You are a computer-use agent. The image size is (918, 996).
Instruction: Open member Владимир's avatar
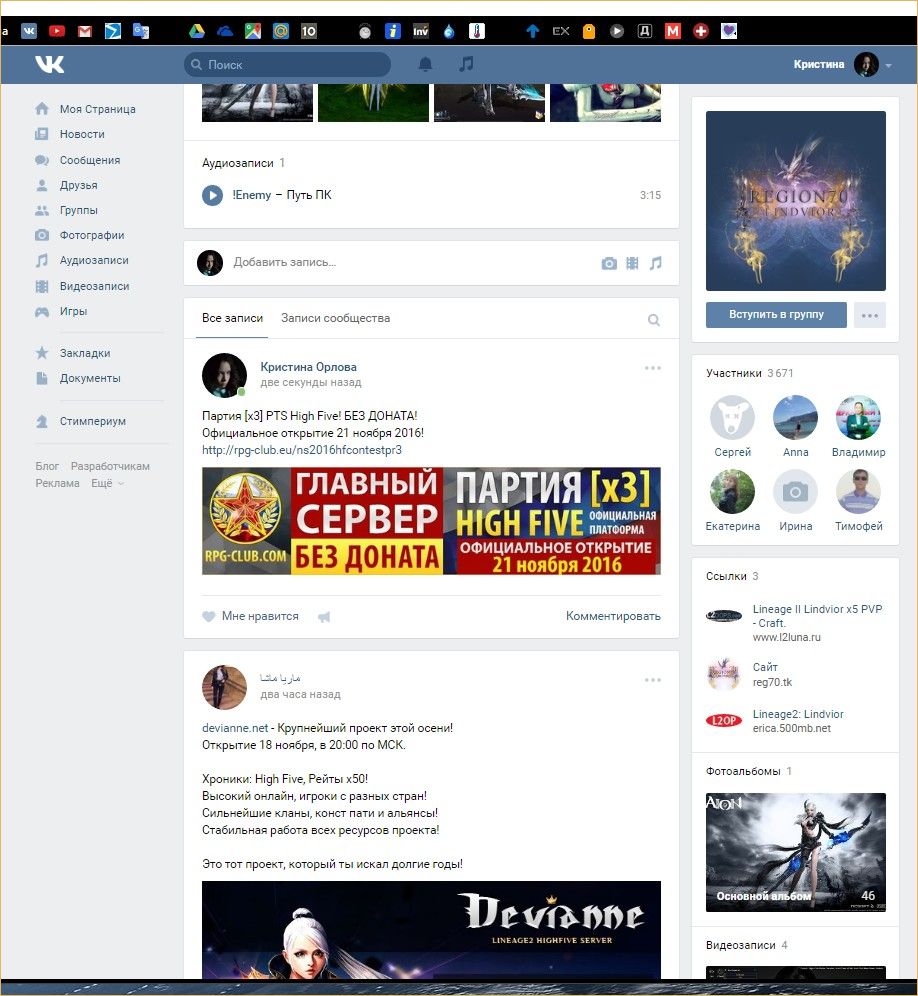click(x=858, y=417)
